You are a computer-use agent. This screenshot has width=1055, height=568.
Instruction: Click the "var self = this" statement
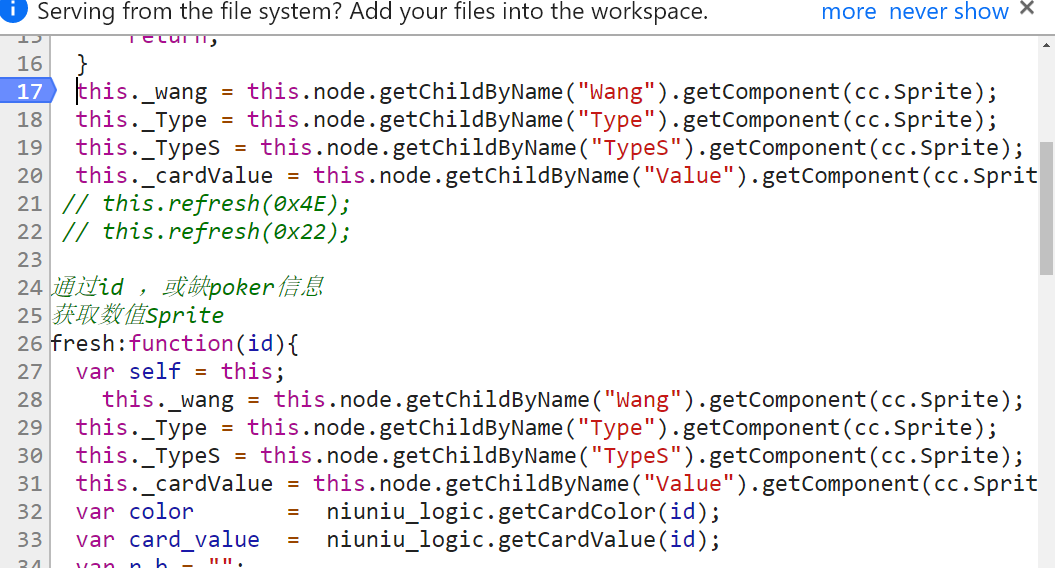click(180, 371)
